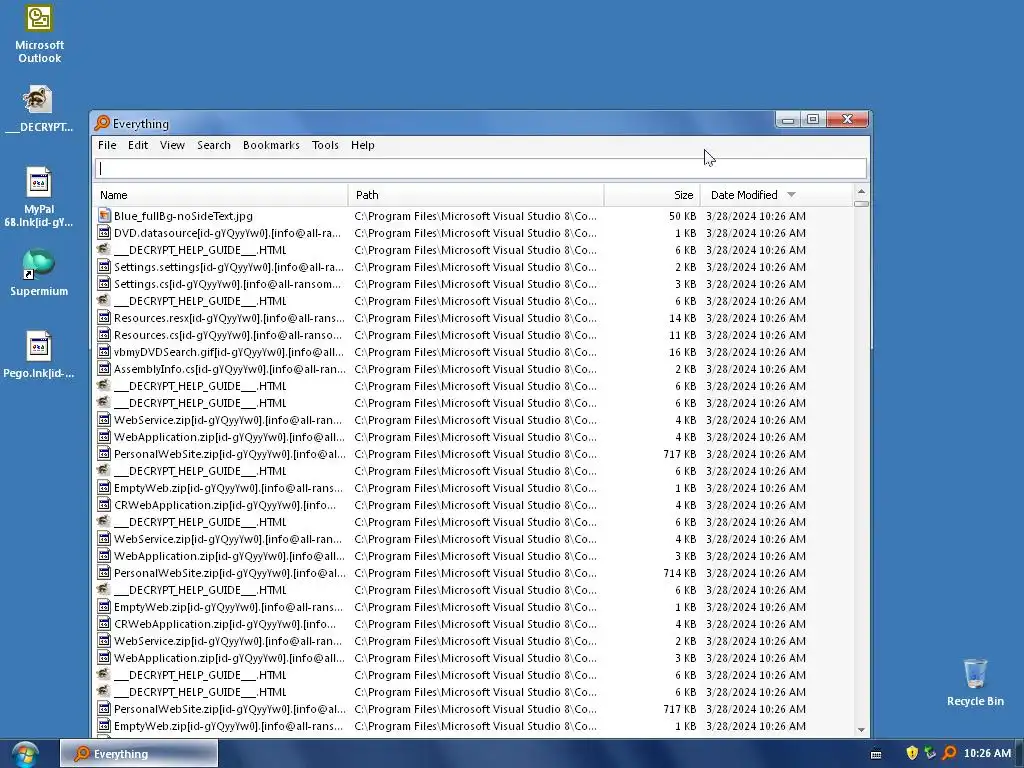Image resolution: width=1024 pixels, height=768 pixels.
Task: Select the Supermium desktop shortcut icon
Action: [39, 272]
